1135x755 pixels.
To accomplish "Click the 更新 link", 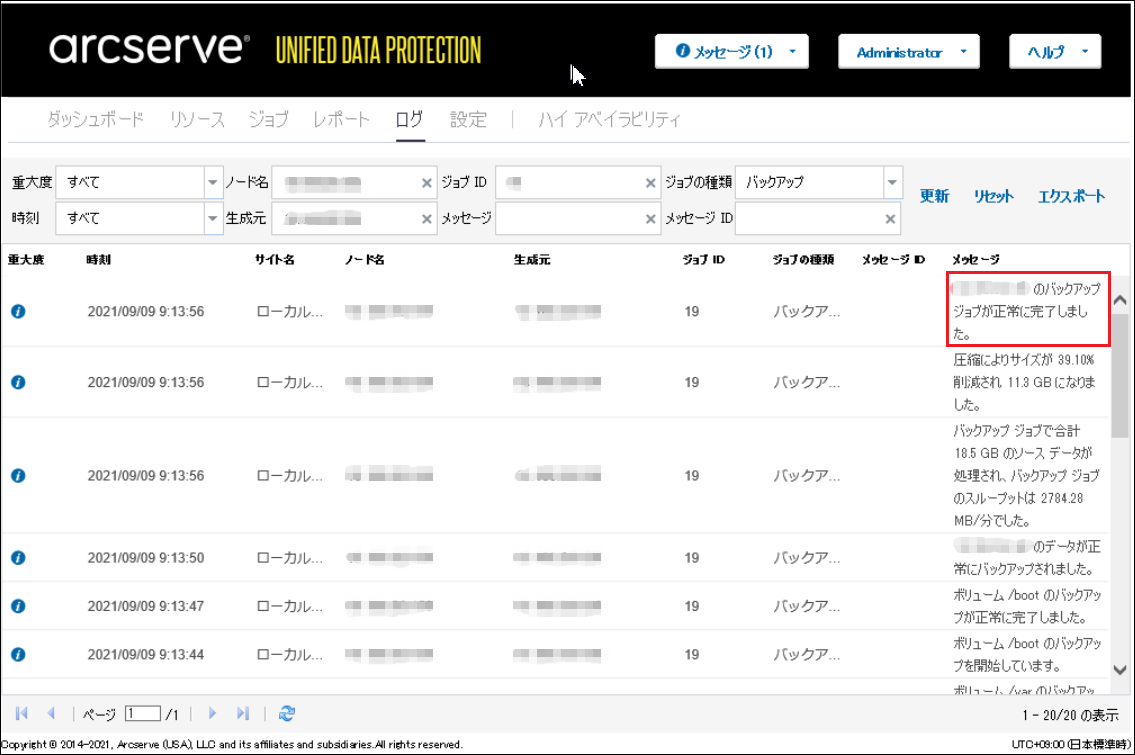I will click(934, 197).
